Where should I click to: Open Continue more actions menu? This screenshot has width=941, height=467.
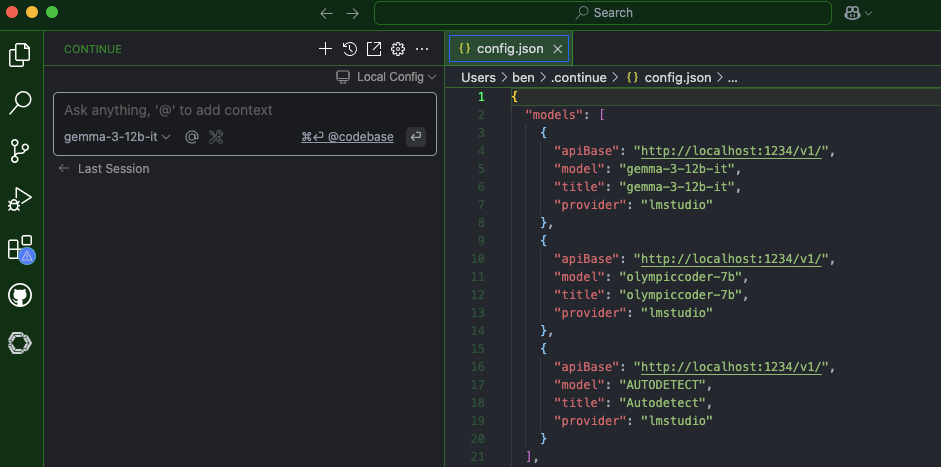[422, 49]
